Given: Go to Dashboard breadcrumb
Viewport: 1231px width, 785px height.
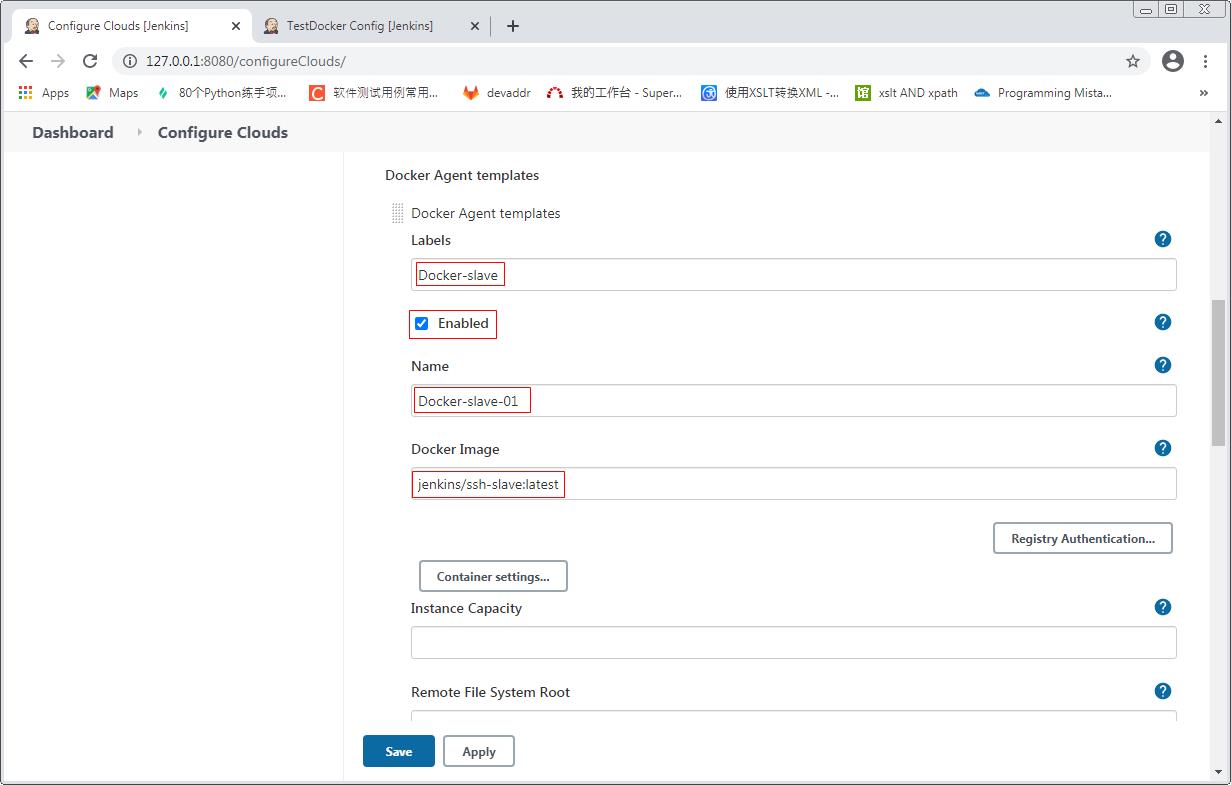Looking at the screenshot, I should click(x=73, y=132).
